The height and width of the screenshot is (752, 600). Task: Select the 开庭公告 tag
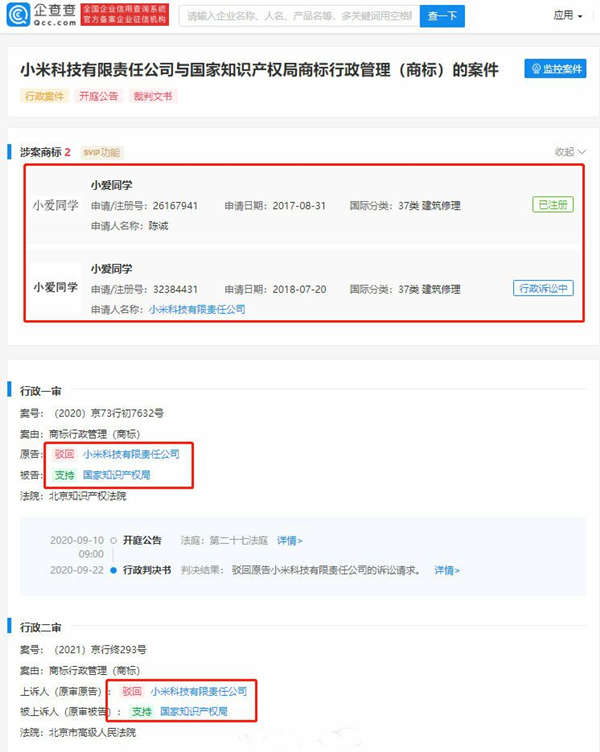tap(98, 96)
